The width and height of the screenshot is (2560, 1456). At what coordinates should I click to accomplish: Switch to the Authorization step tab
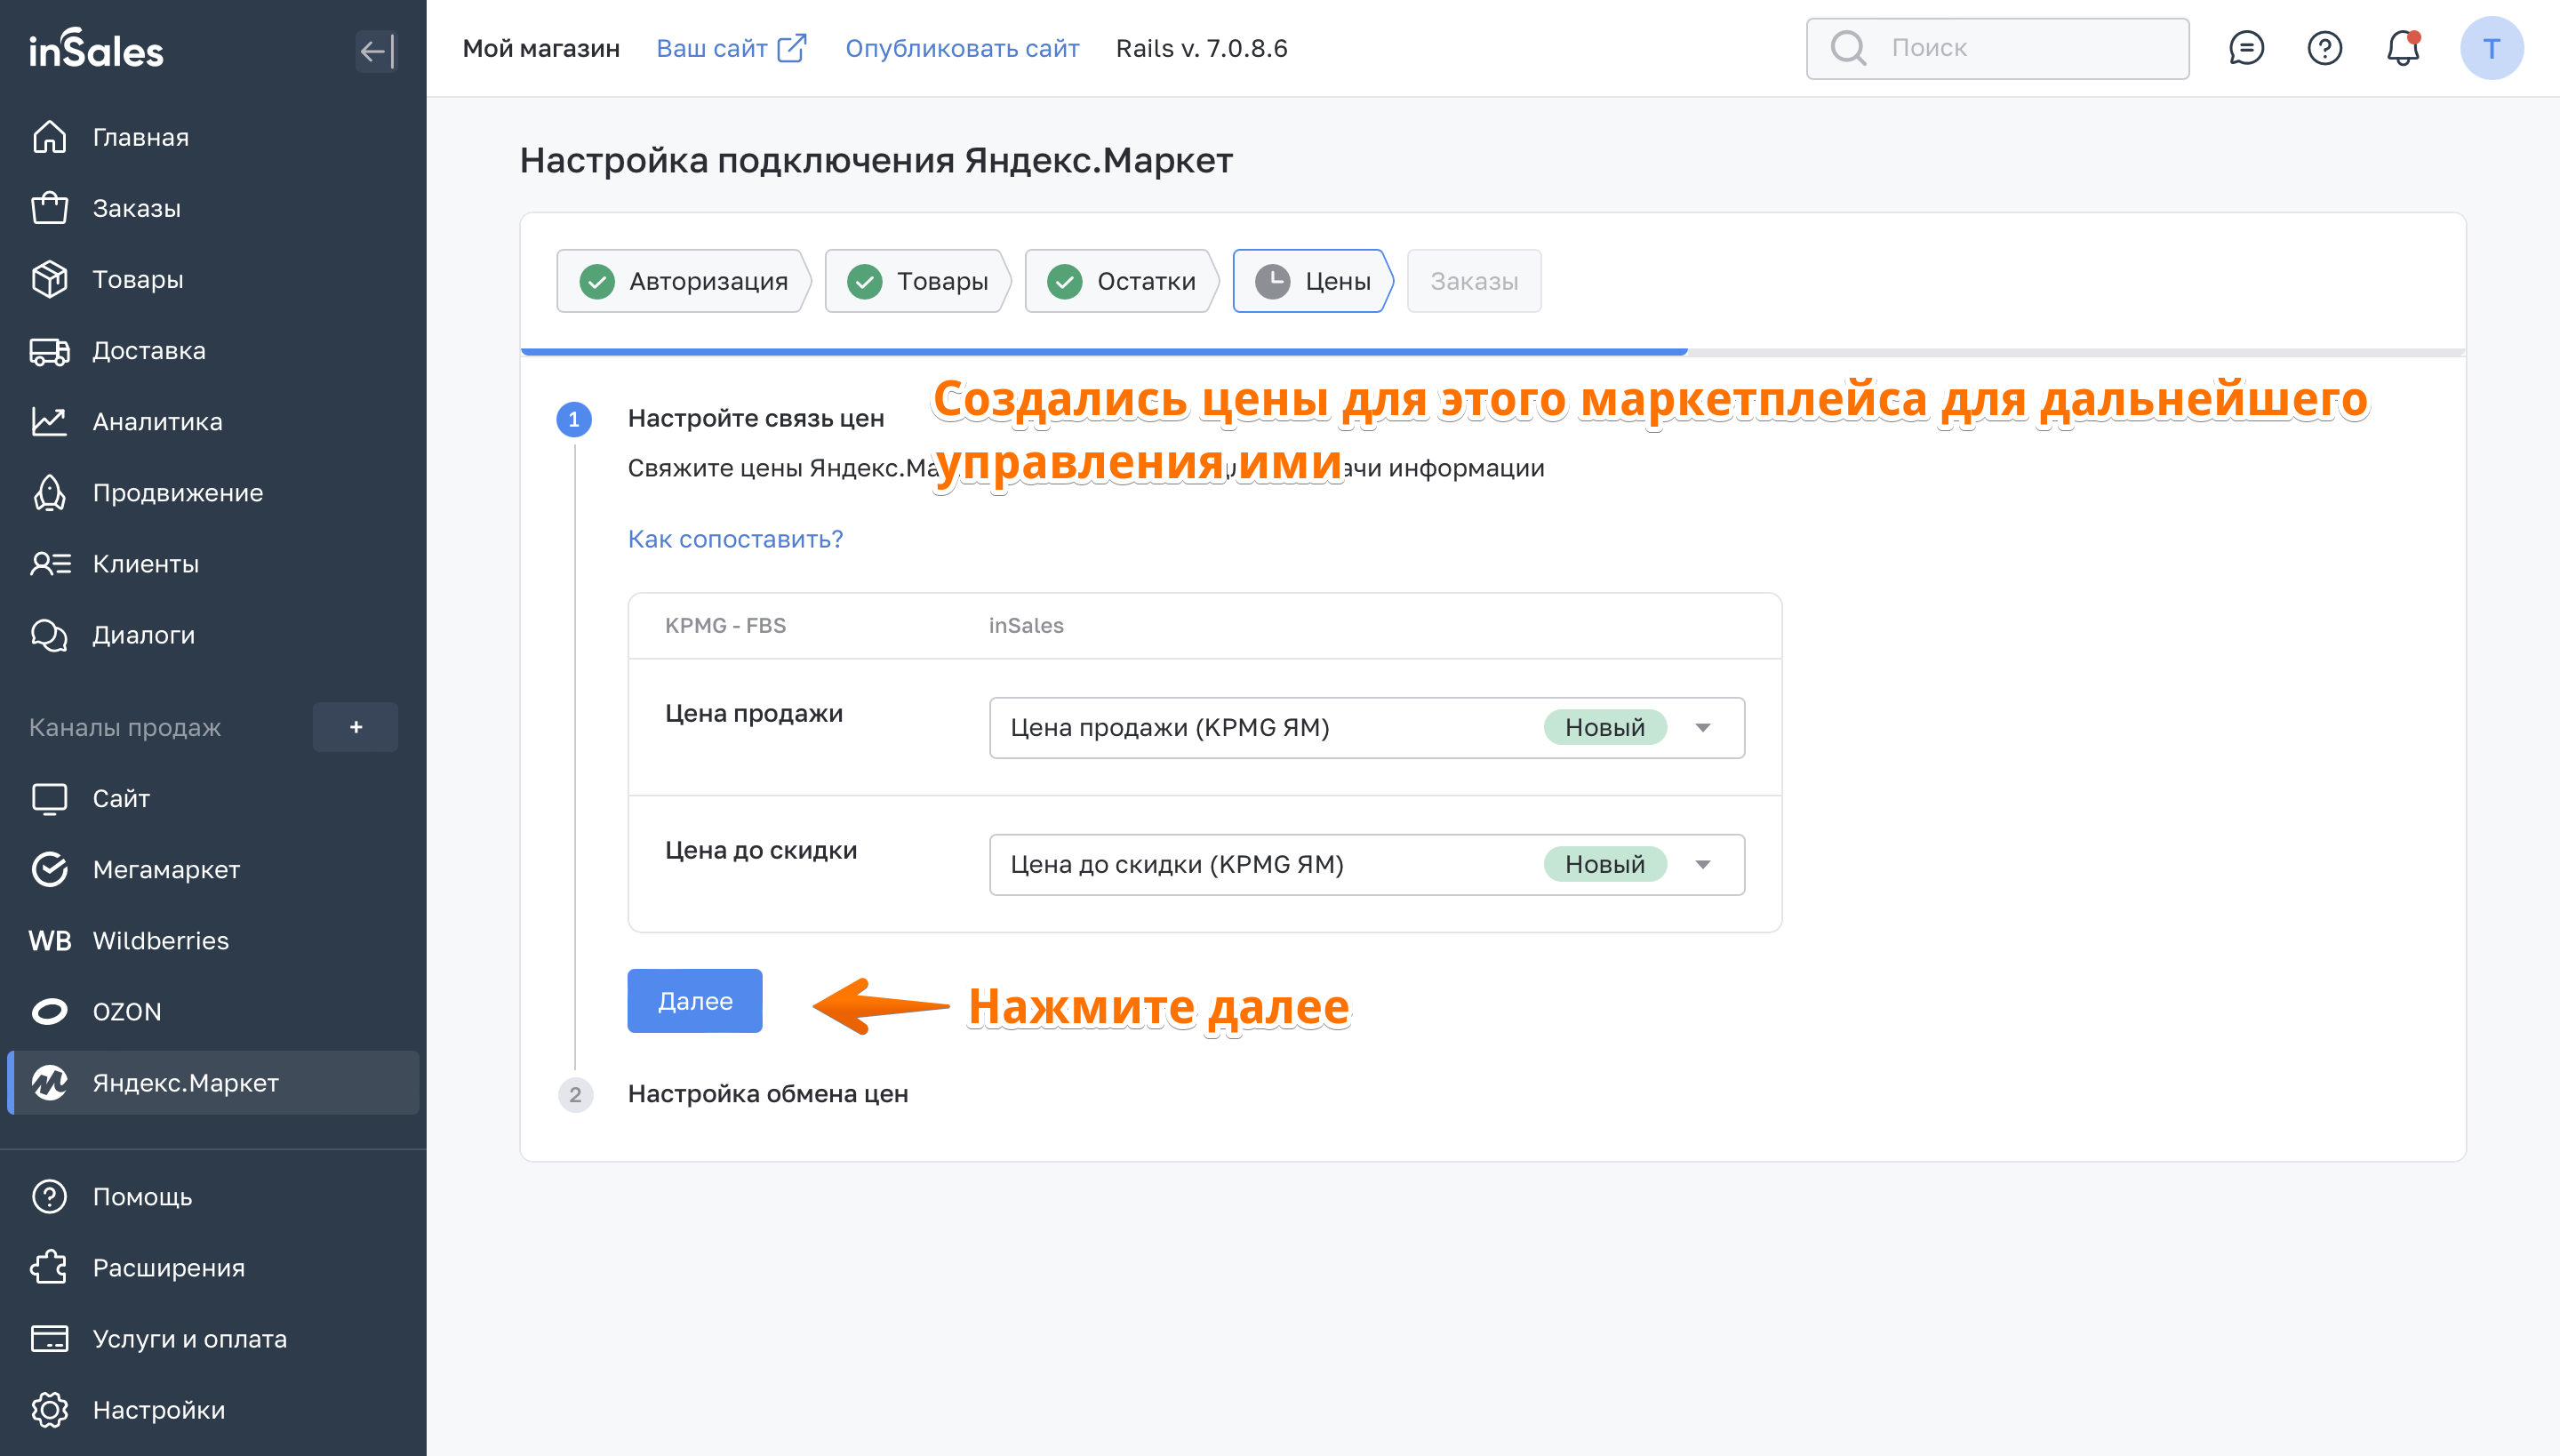[x=684, y=281]
